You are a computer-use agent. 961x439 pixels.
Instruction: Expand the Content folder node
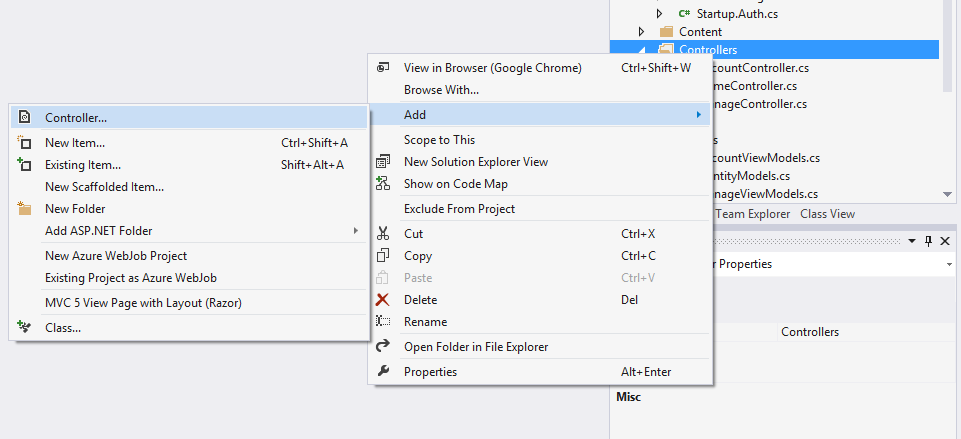click(x=642, y=32)
